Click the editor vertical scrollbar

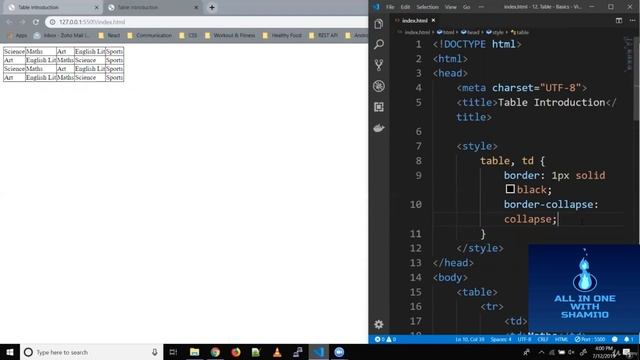pyautogui.click(x=637, y=80)
